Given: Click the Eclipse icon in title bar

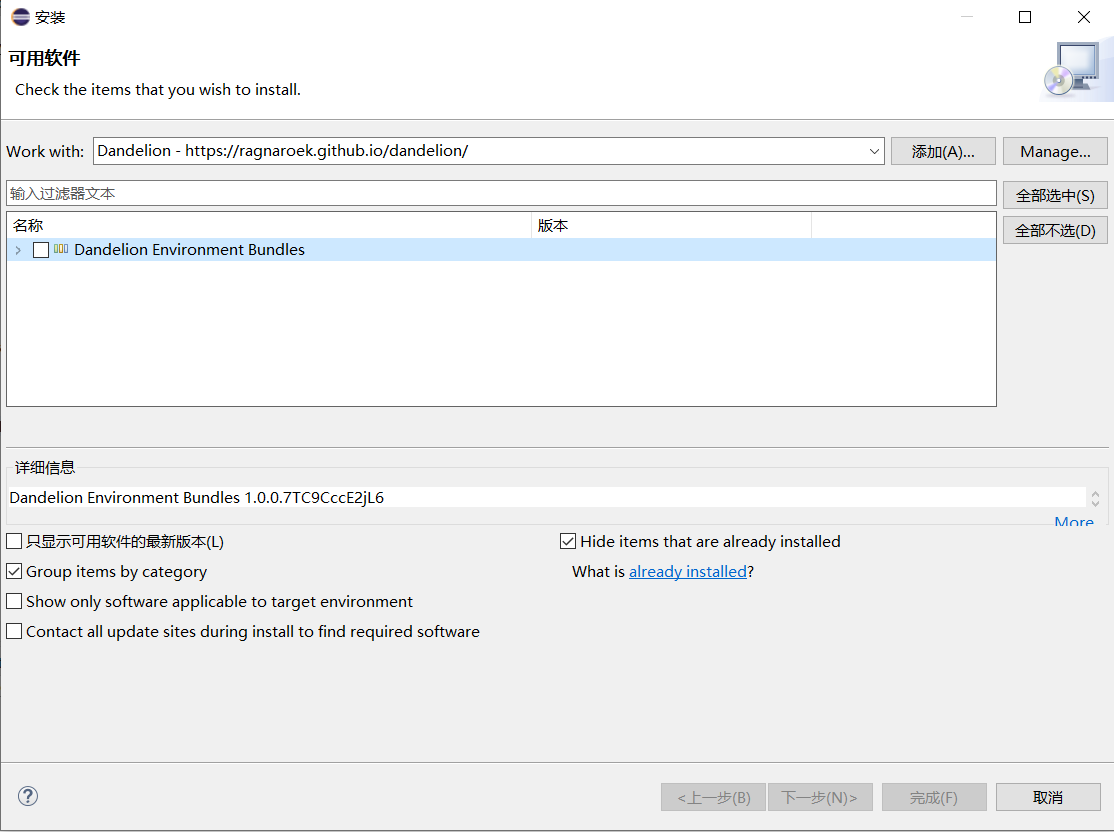Looking at the screenshot, I should tap(20, 17).
